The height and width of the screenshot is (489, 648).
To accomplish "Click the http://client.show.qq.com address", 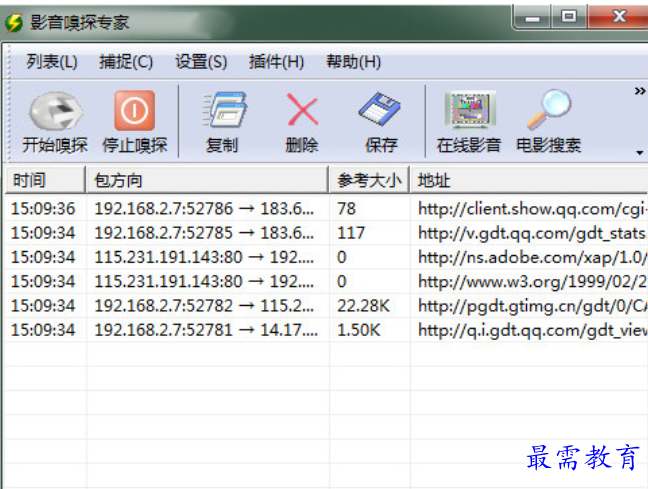I will [x=532, y=209].
